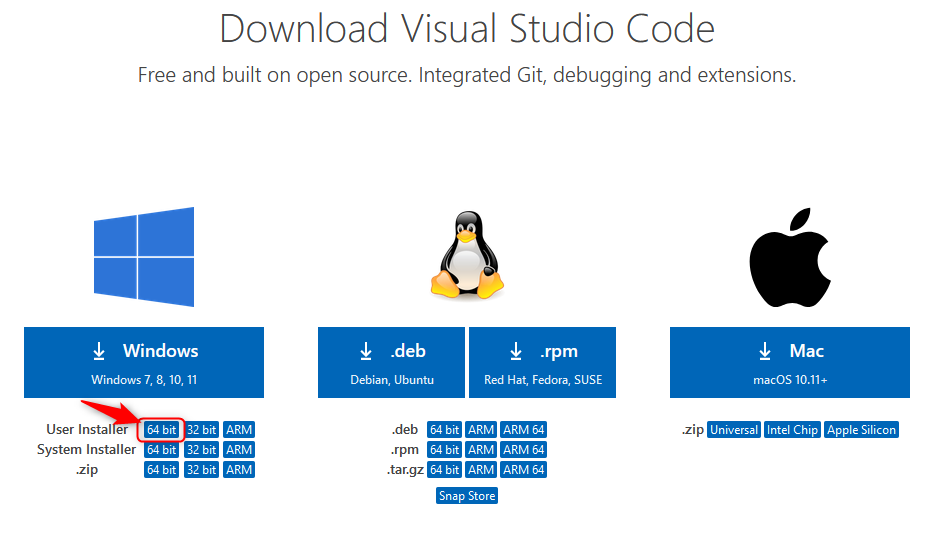
Task: Open the Snap Store link
Action: click(x=467, y=496)
